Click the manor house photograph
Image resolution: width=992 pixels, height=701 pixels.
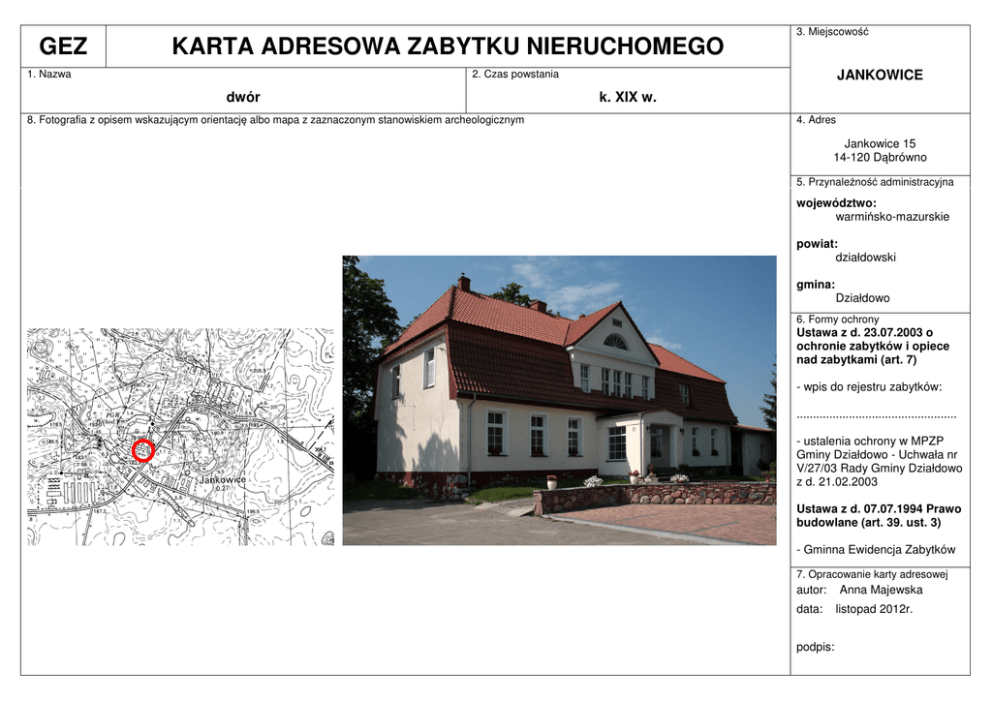(559, 400)
